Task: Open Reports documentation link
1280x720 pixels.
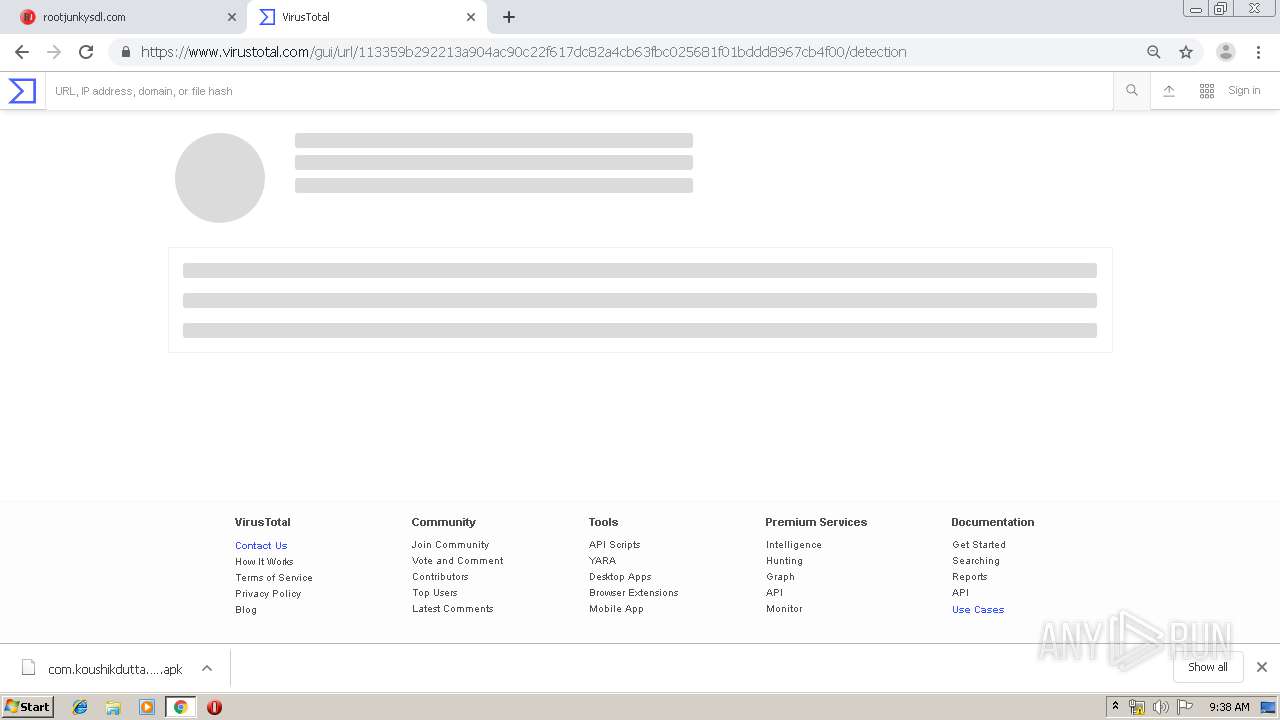Action: (969, 577)
